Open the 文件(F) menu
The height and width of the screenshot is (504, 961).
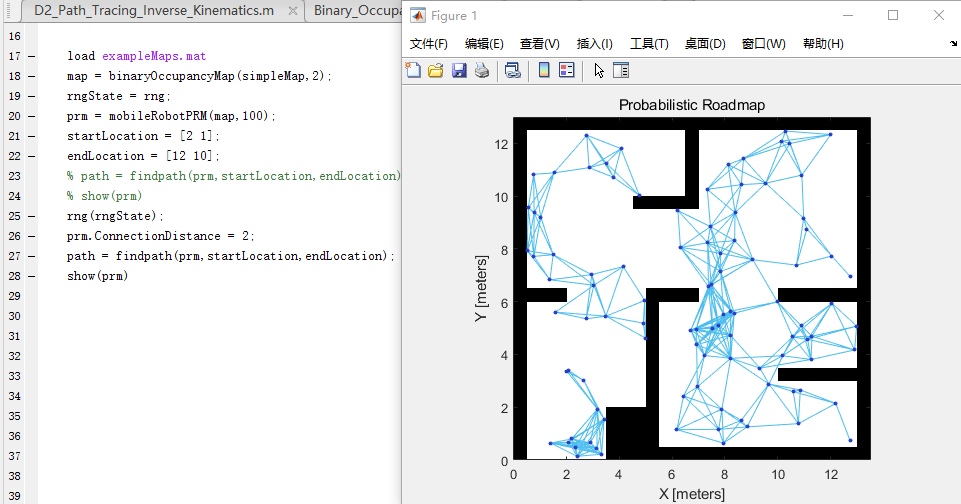428,44
